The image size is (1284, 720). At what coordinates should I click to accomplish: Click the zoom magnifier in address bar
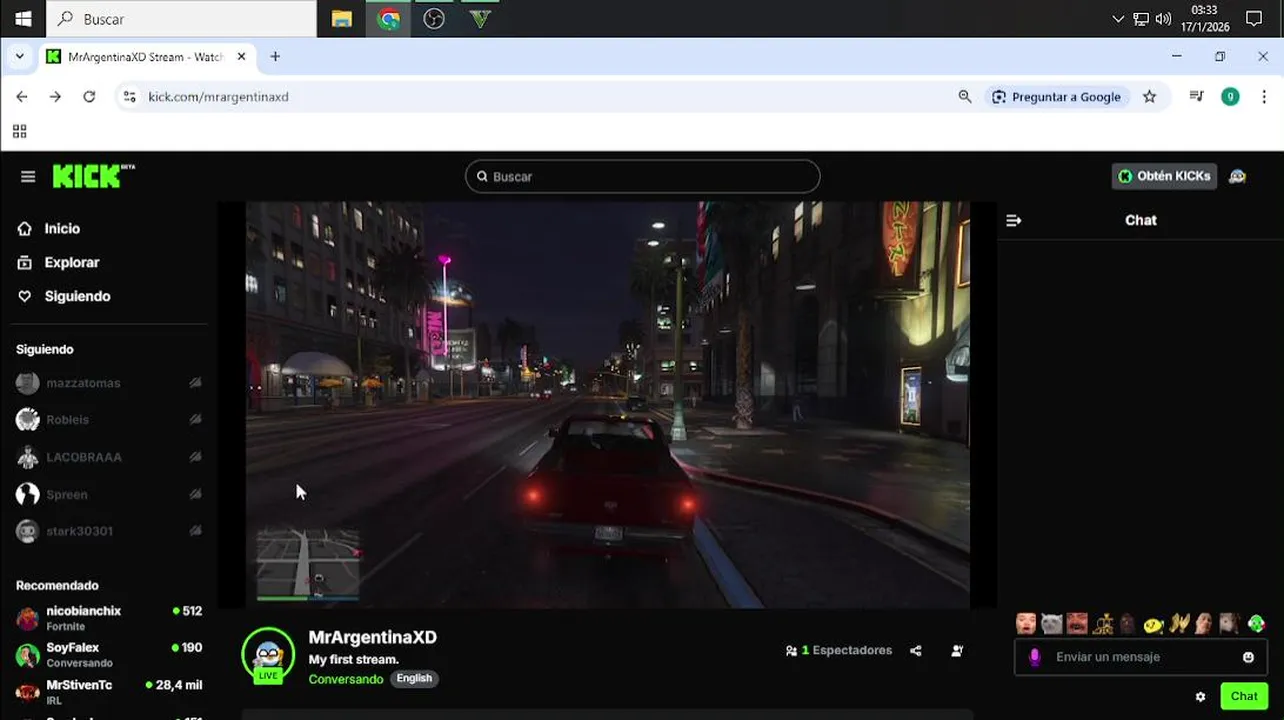coord(965,97)
